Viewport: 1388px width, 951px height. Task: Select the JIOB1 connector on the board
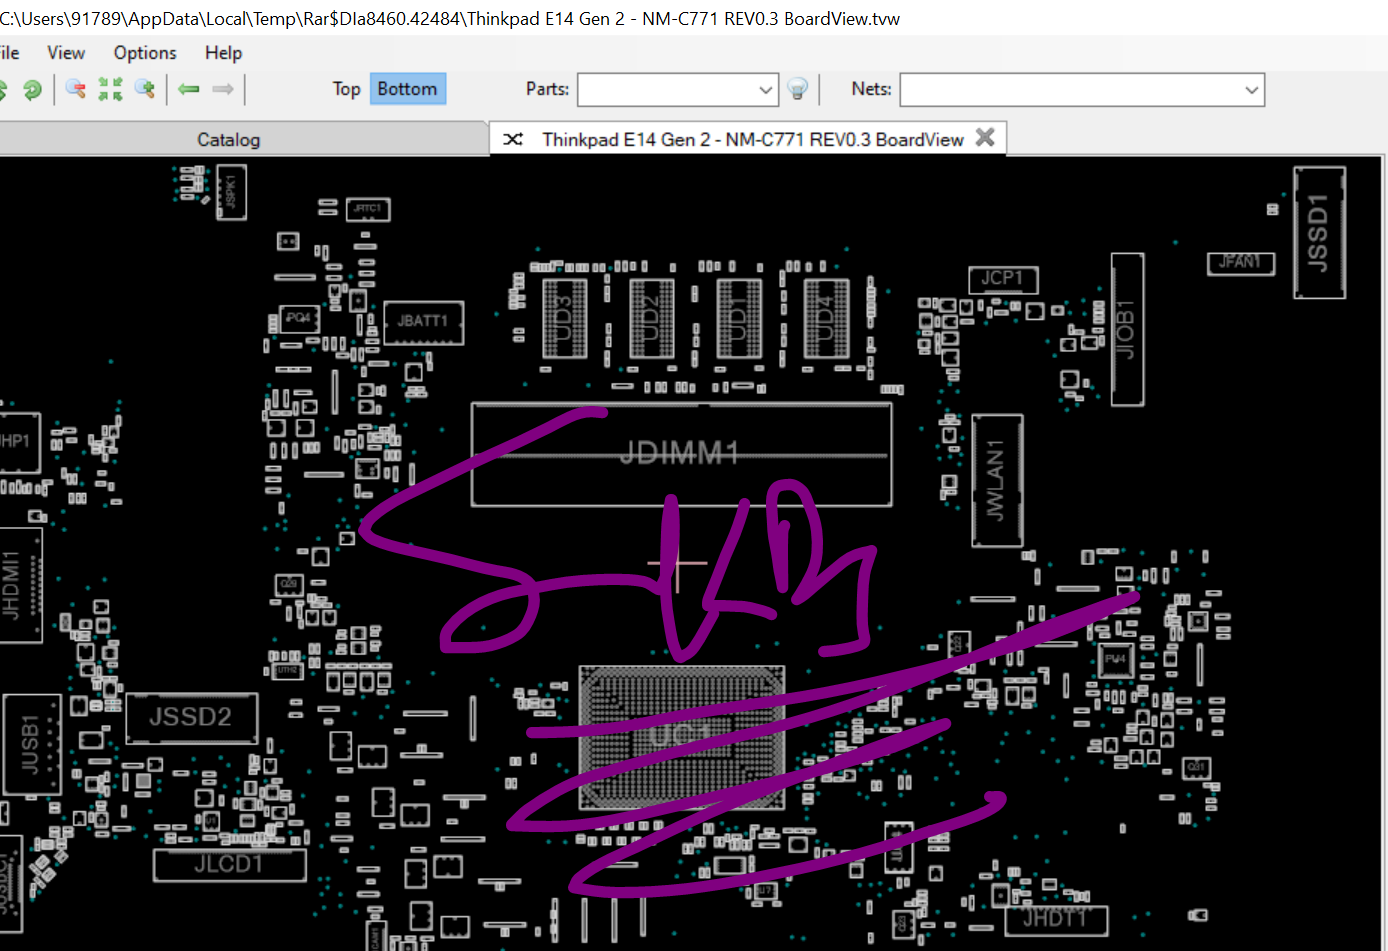pos(1127,329)
